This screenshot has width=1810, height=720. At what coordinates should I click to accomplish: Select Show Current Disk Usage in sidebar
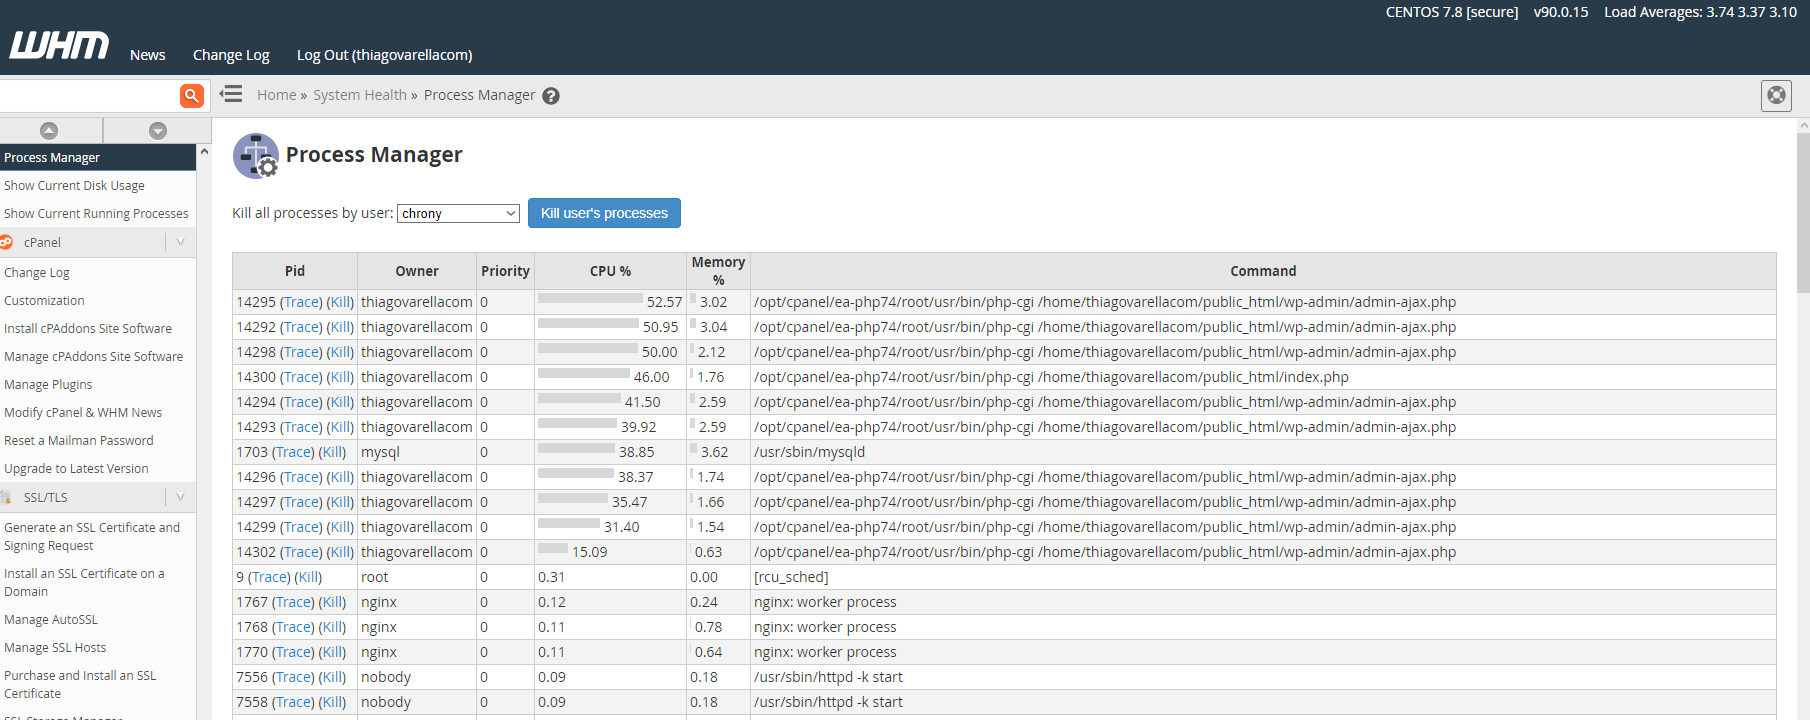[74, 186]
